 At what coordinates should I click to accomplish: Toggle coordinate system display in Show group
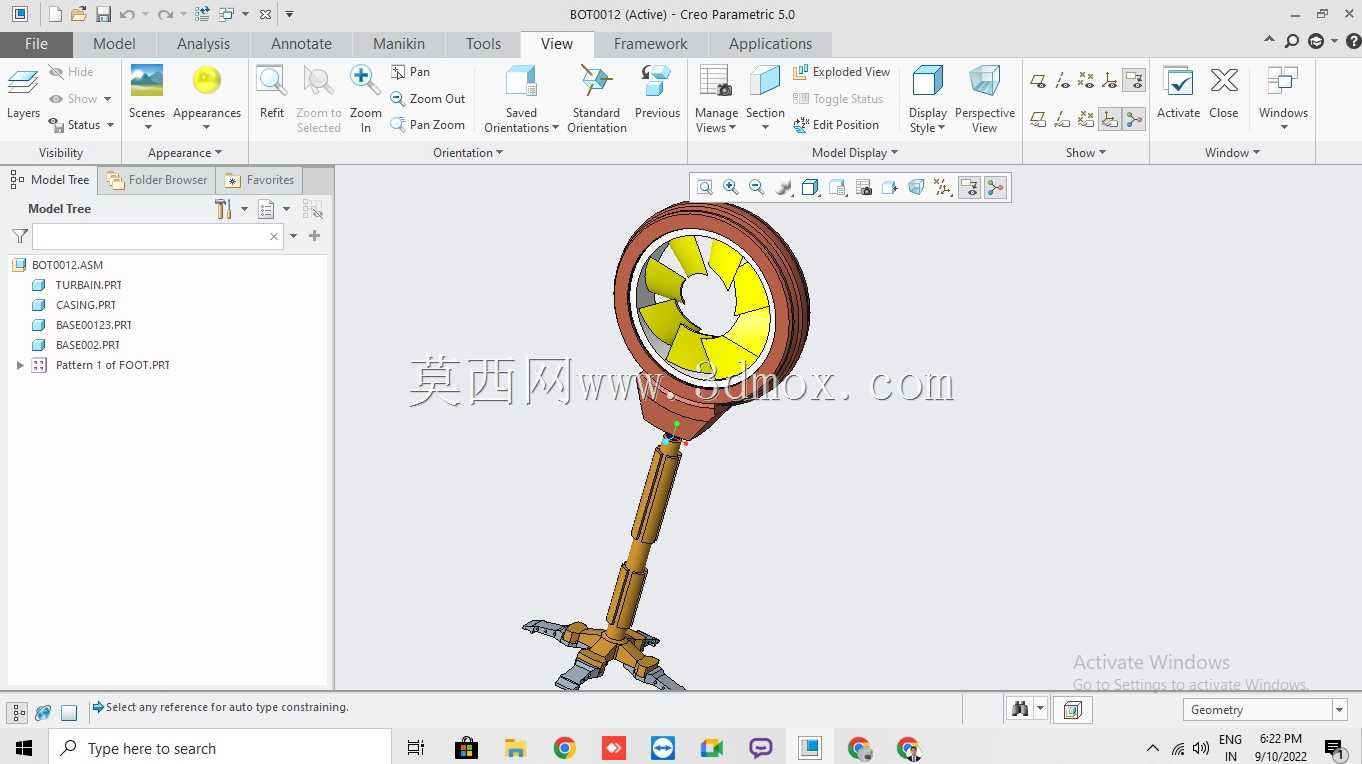pyautogui.click(x=1110, y=80)
